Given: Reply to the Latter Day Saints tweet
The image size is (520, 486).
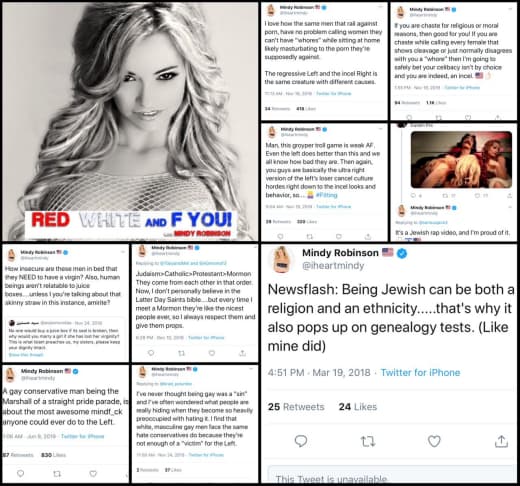Looking at the screenshot, I should pos(151,353).
